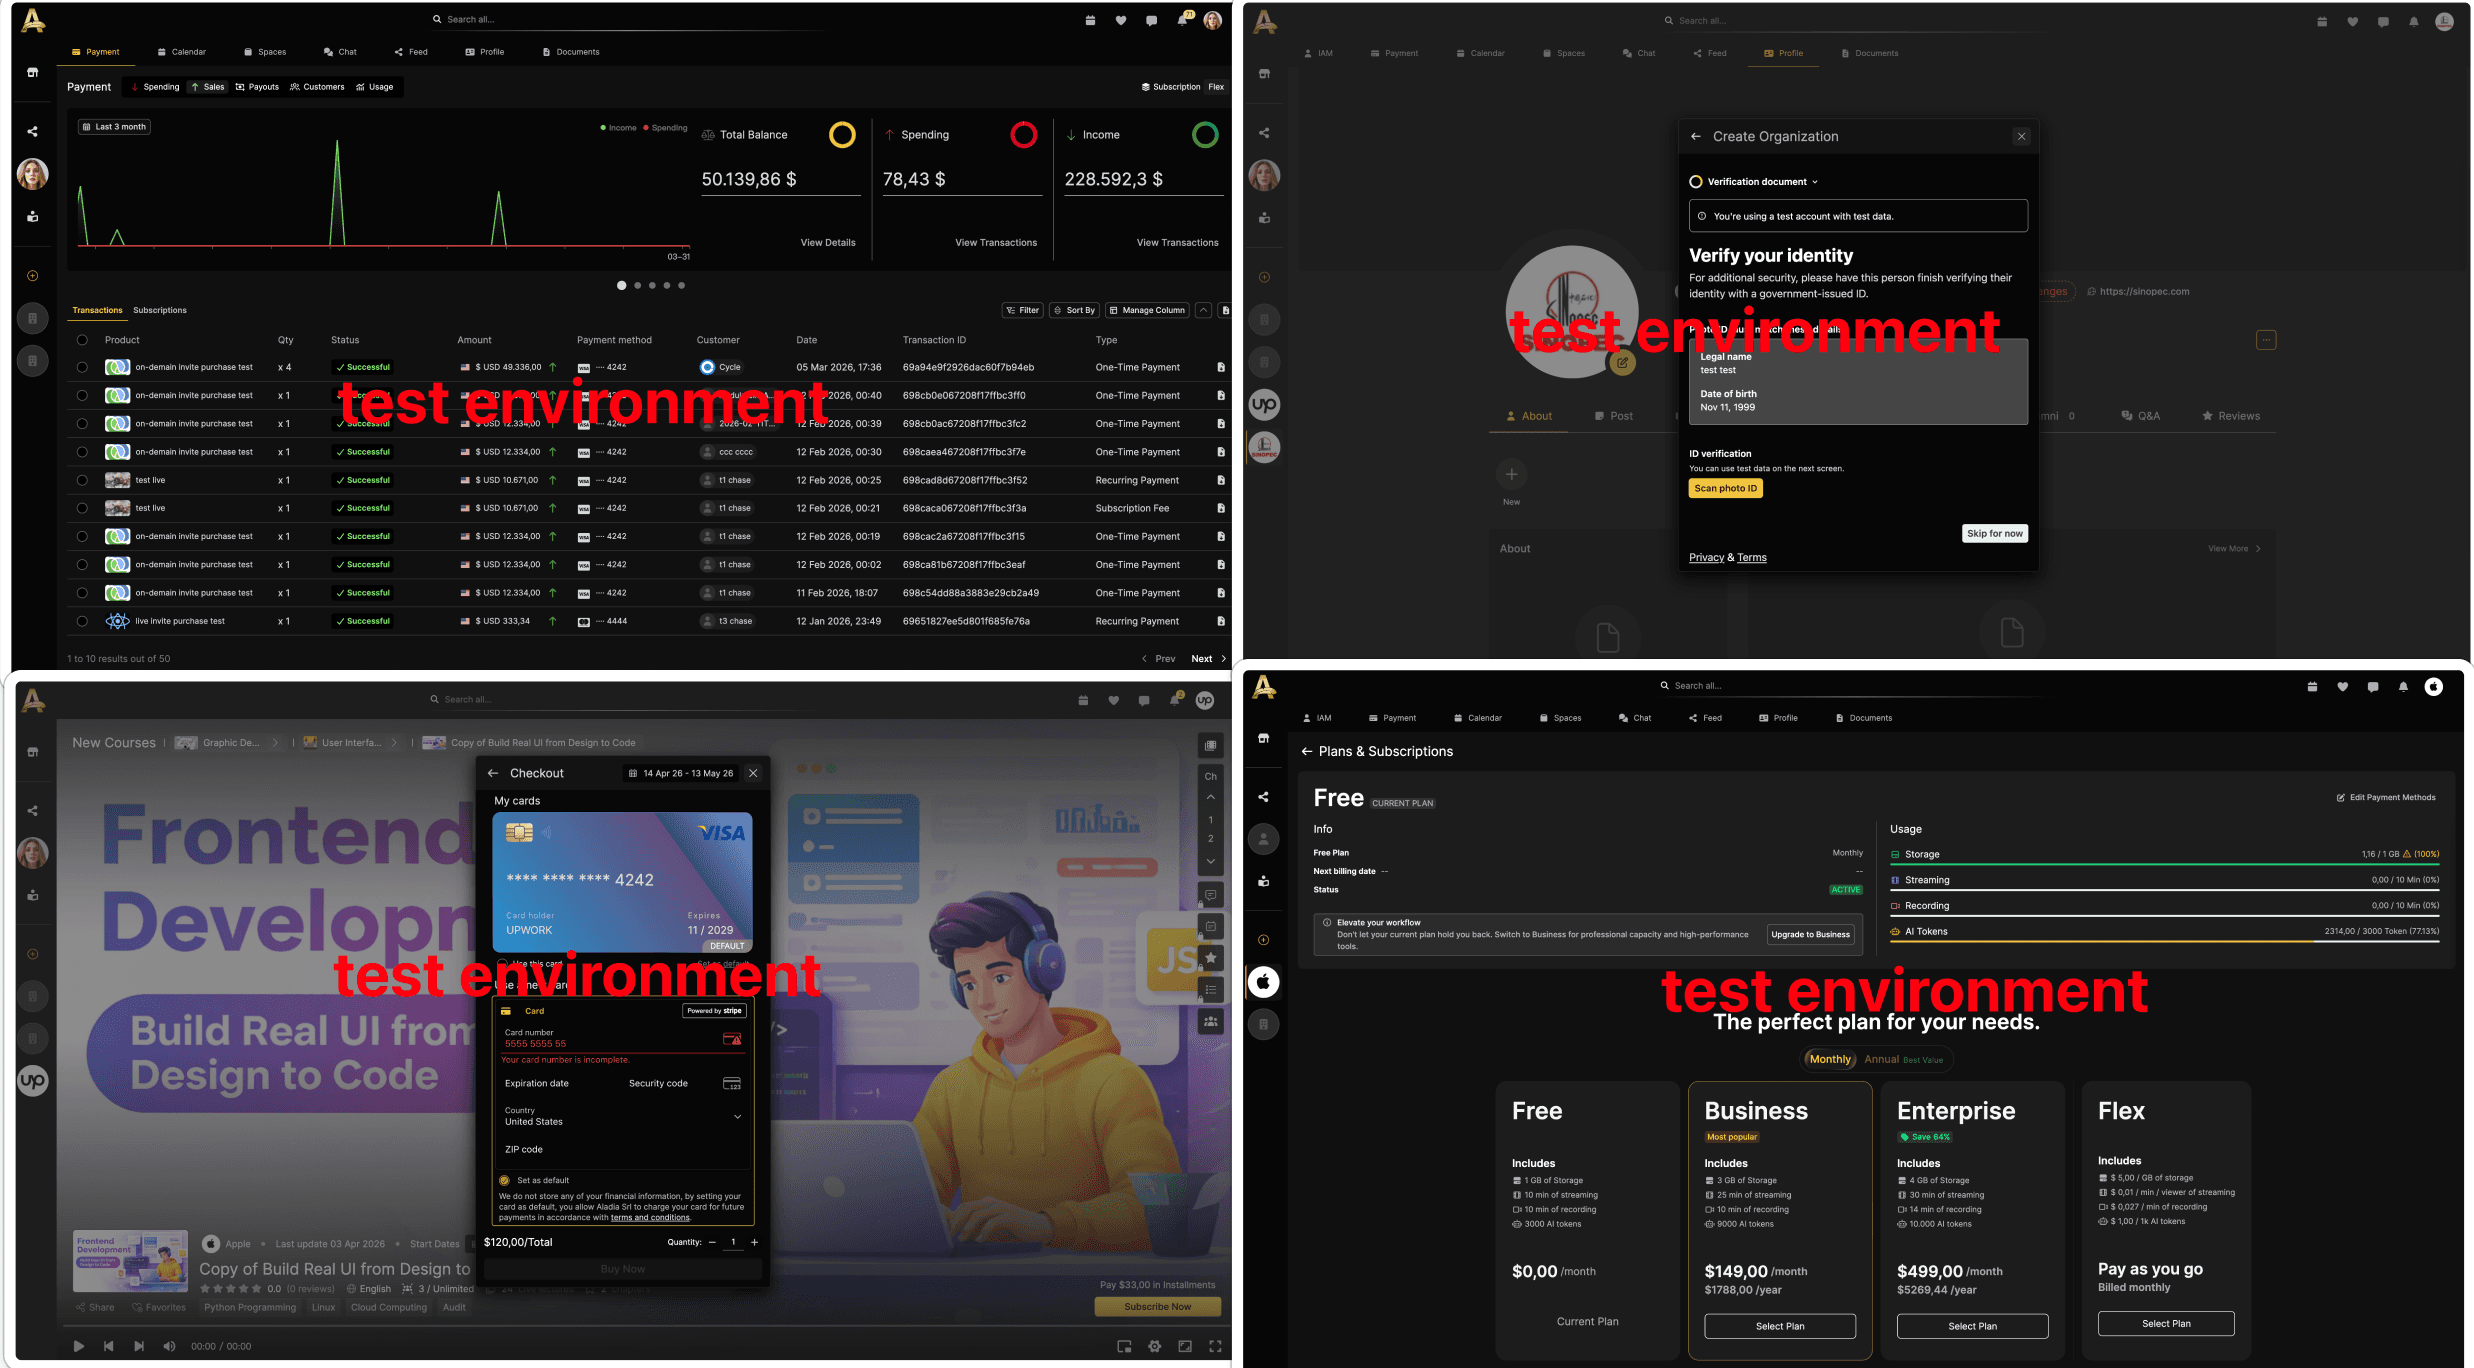Open receipt icon for transaction 69a94e9f2926dac60f7b94eb
Image resolution: width=2474 pixels, height=1368 pixels.
tap(1221, 368)
